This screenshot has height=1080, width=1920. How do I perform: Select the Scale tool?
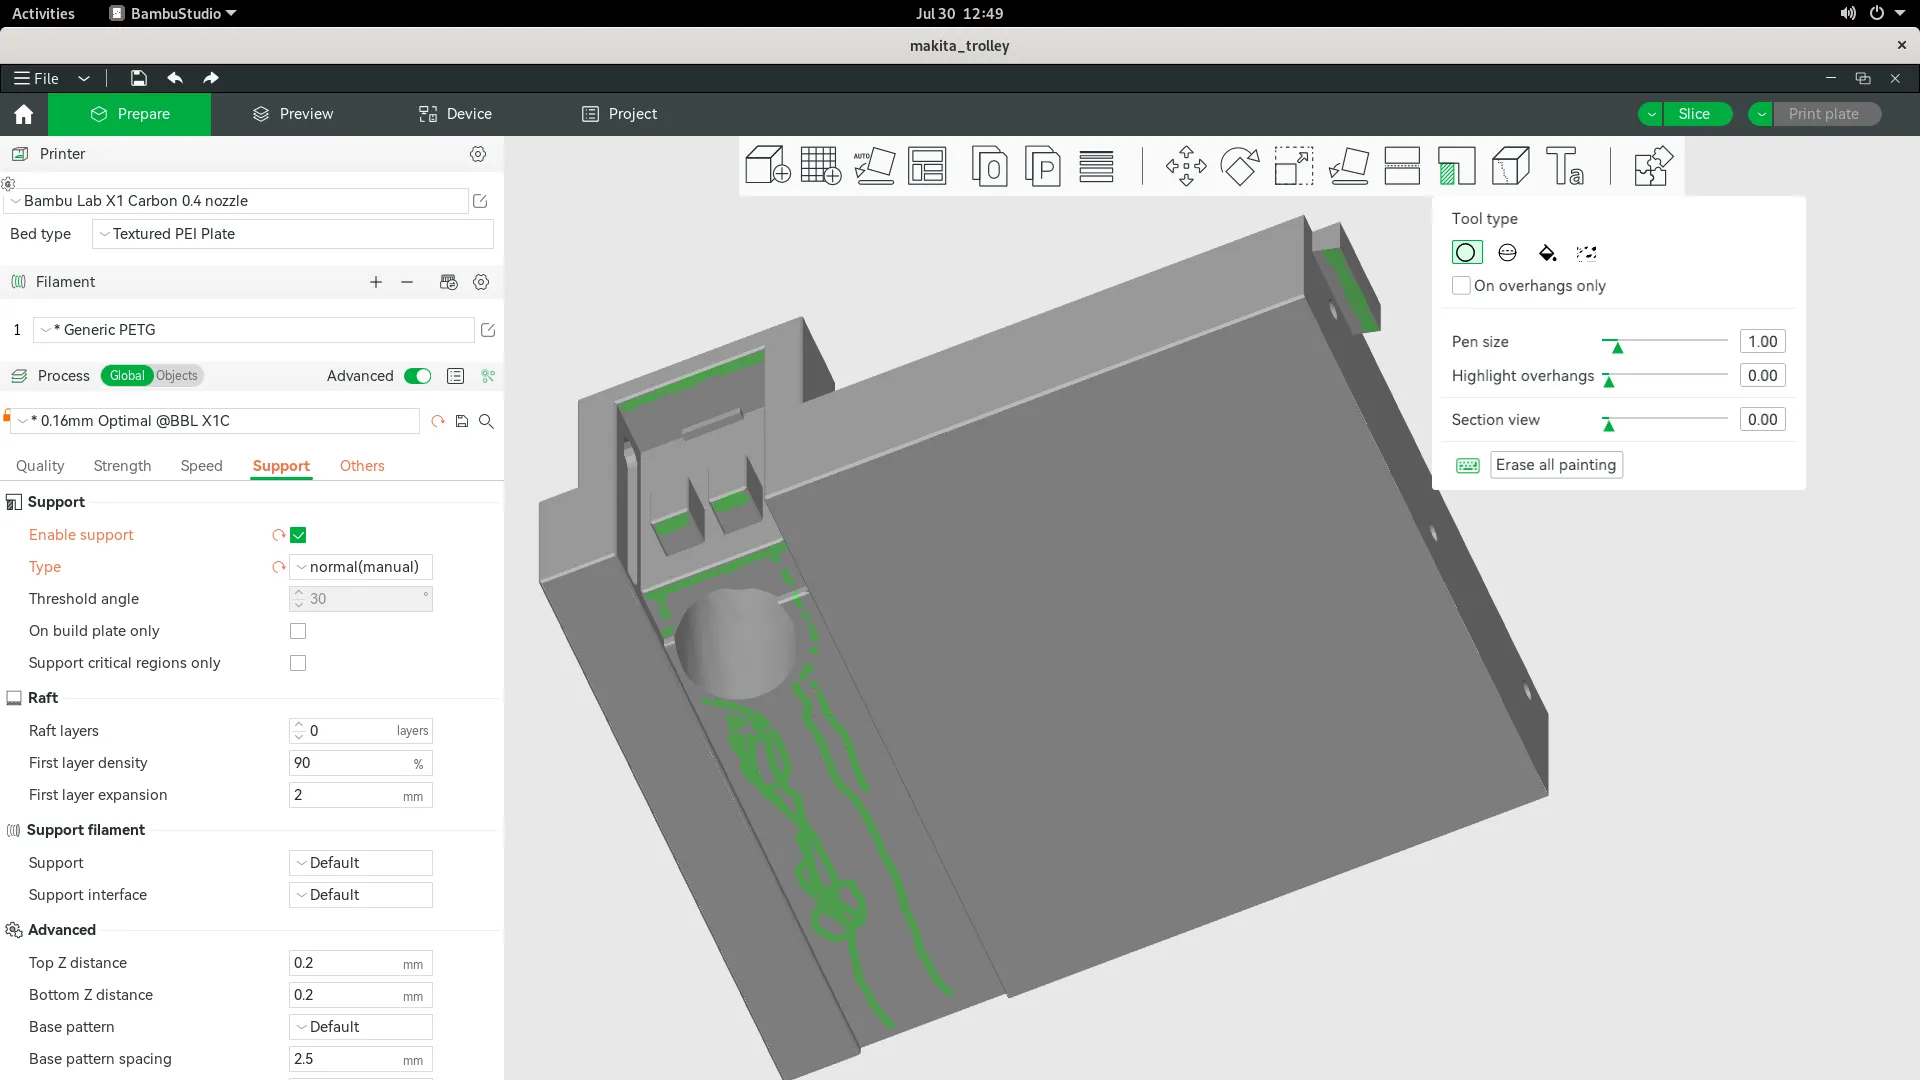pyautogui.click(x=1293, y=166)
